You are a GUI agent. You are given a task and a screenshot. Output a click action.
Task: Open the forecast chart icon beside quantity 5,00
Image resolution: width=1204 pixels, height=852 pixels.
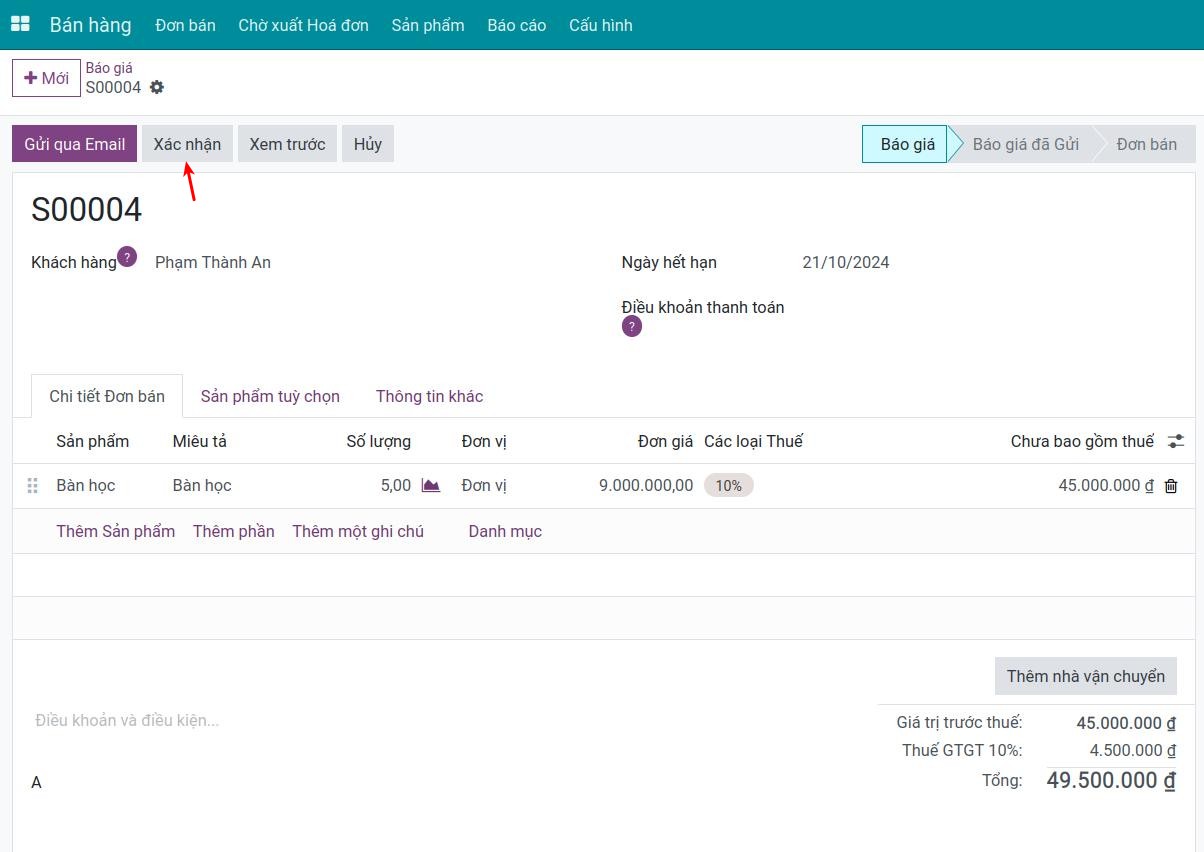(431, 485)
